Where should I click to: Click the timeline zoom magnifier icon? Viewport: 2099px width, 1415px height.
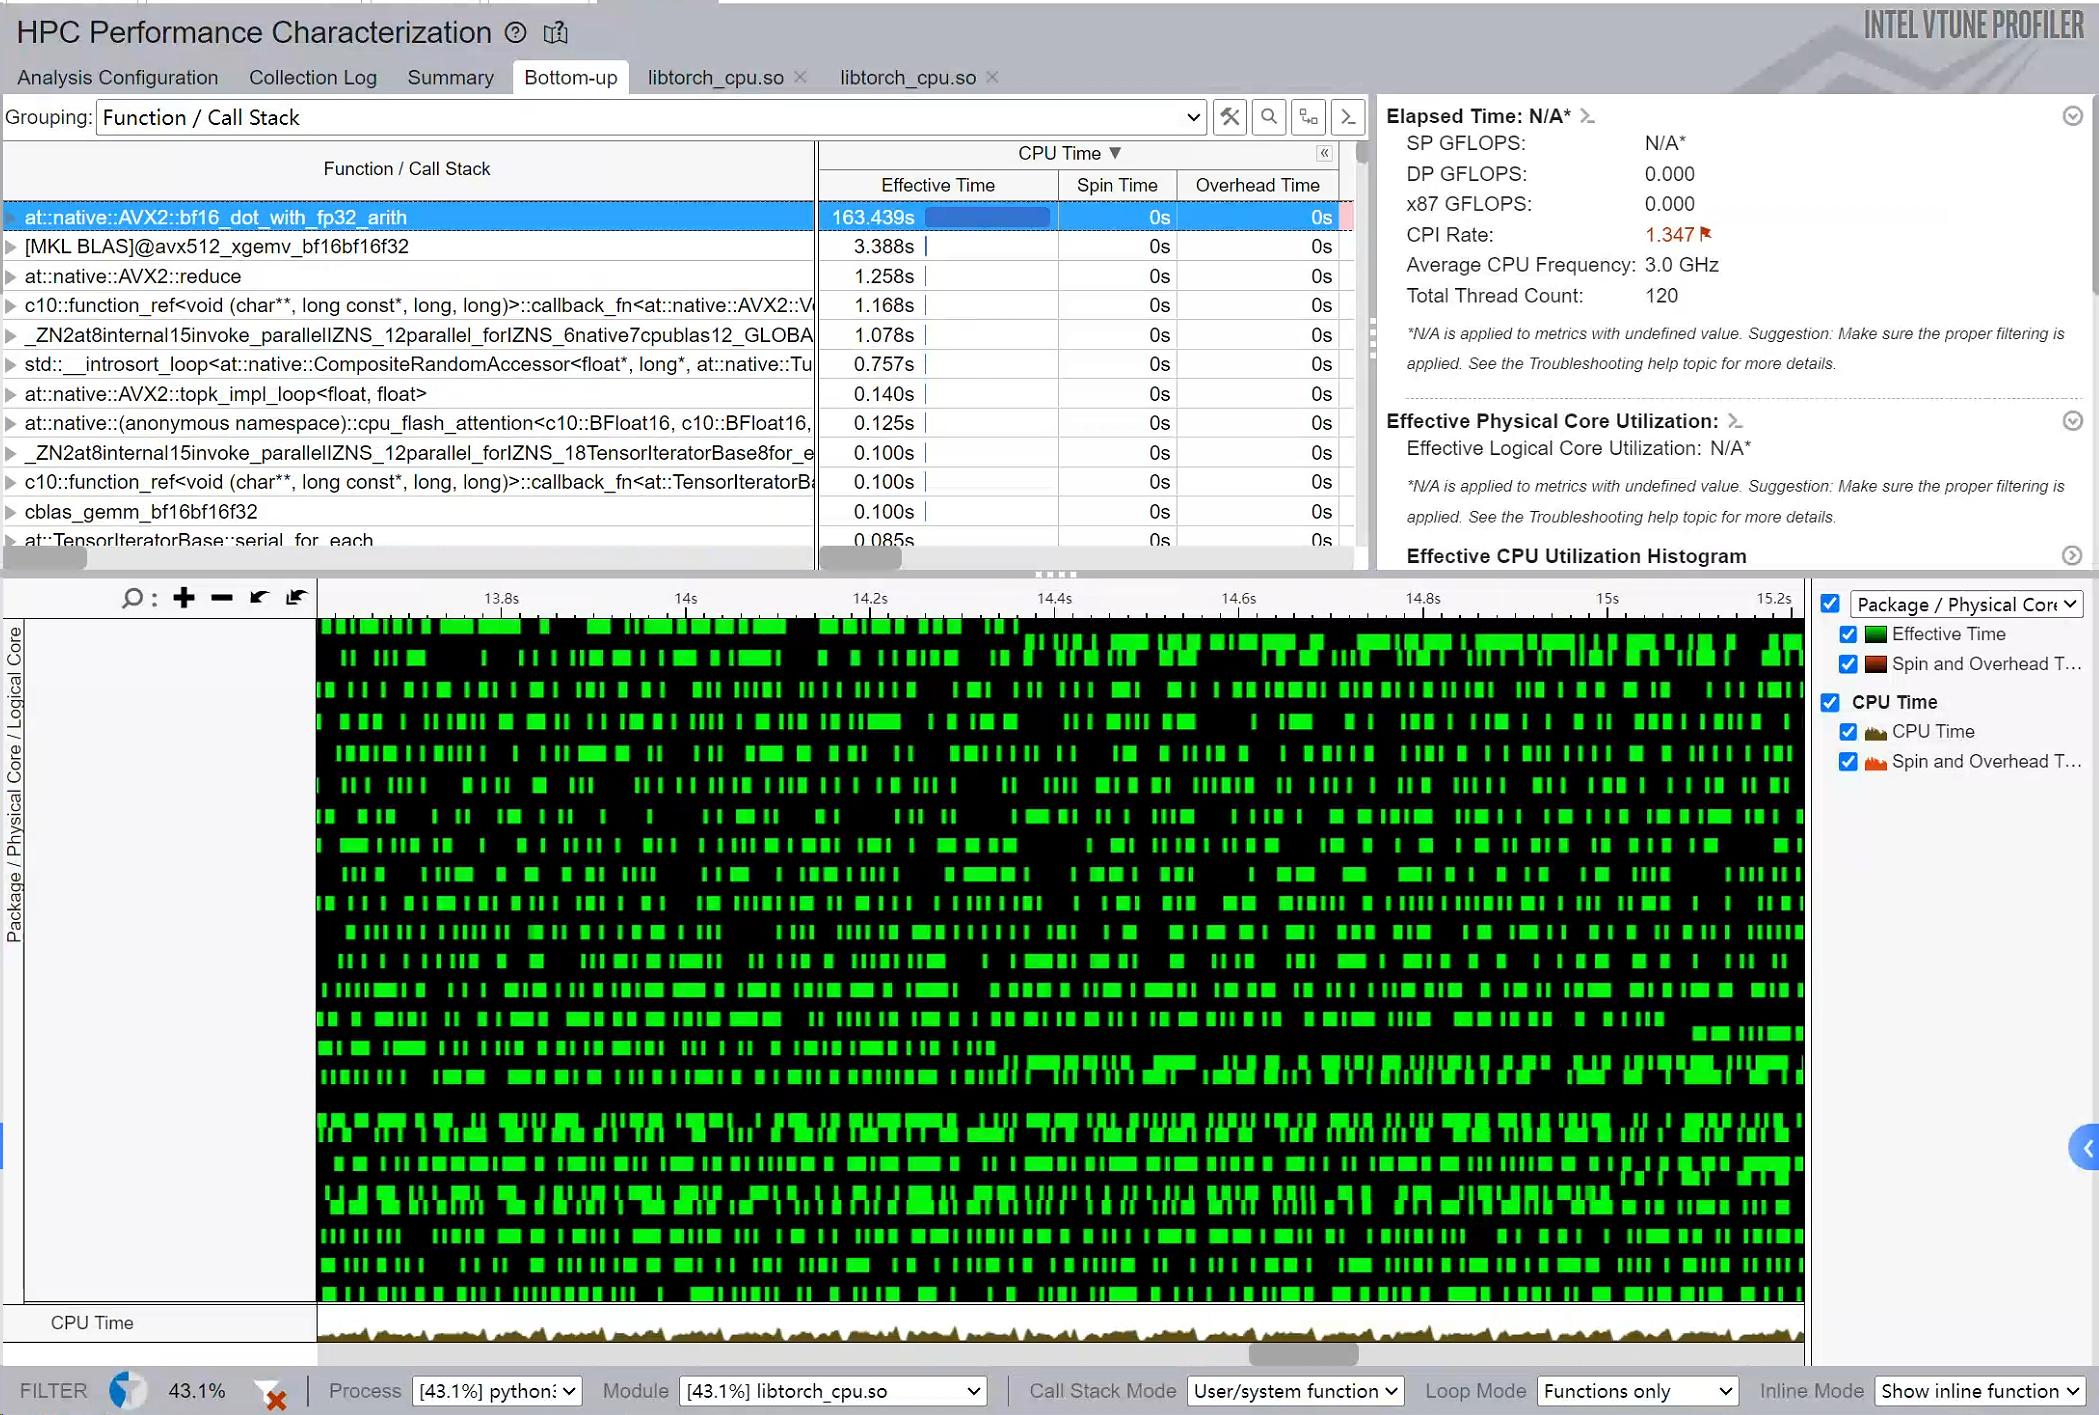[x=132, y=598]
